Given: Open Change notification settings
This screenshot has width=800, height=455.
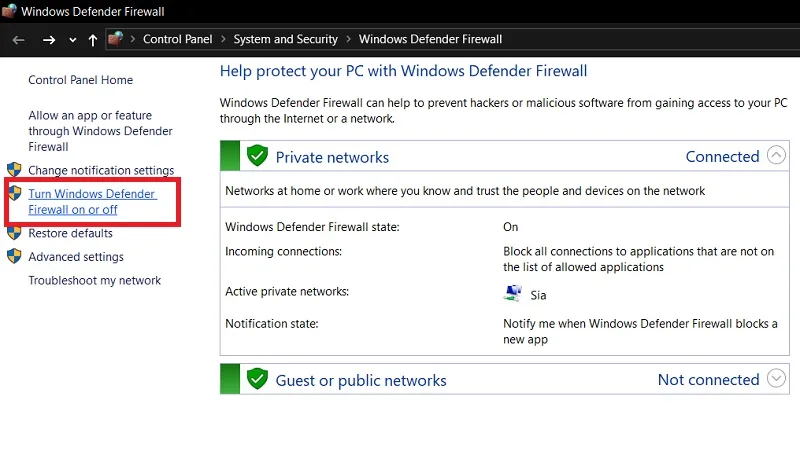Looking at the screenshot, I should point(101,170).
